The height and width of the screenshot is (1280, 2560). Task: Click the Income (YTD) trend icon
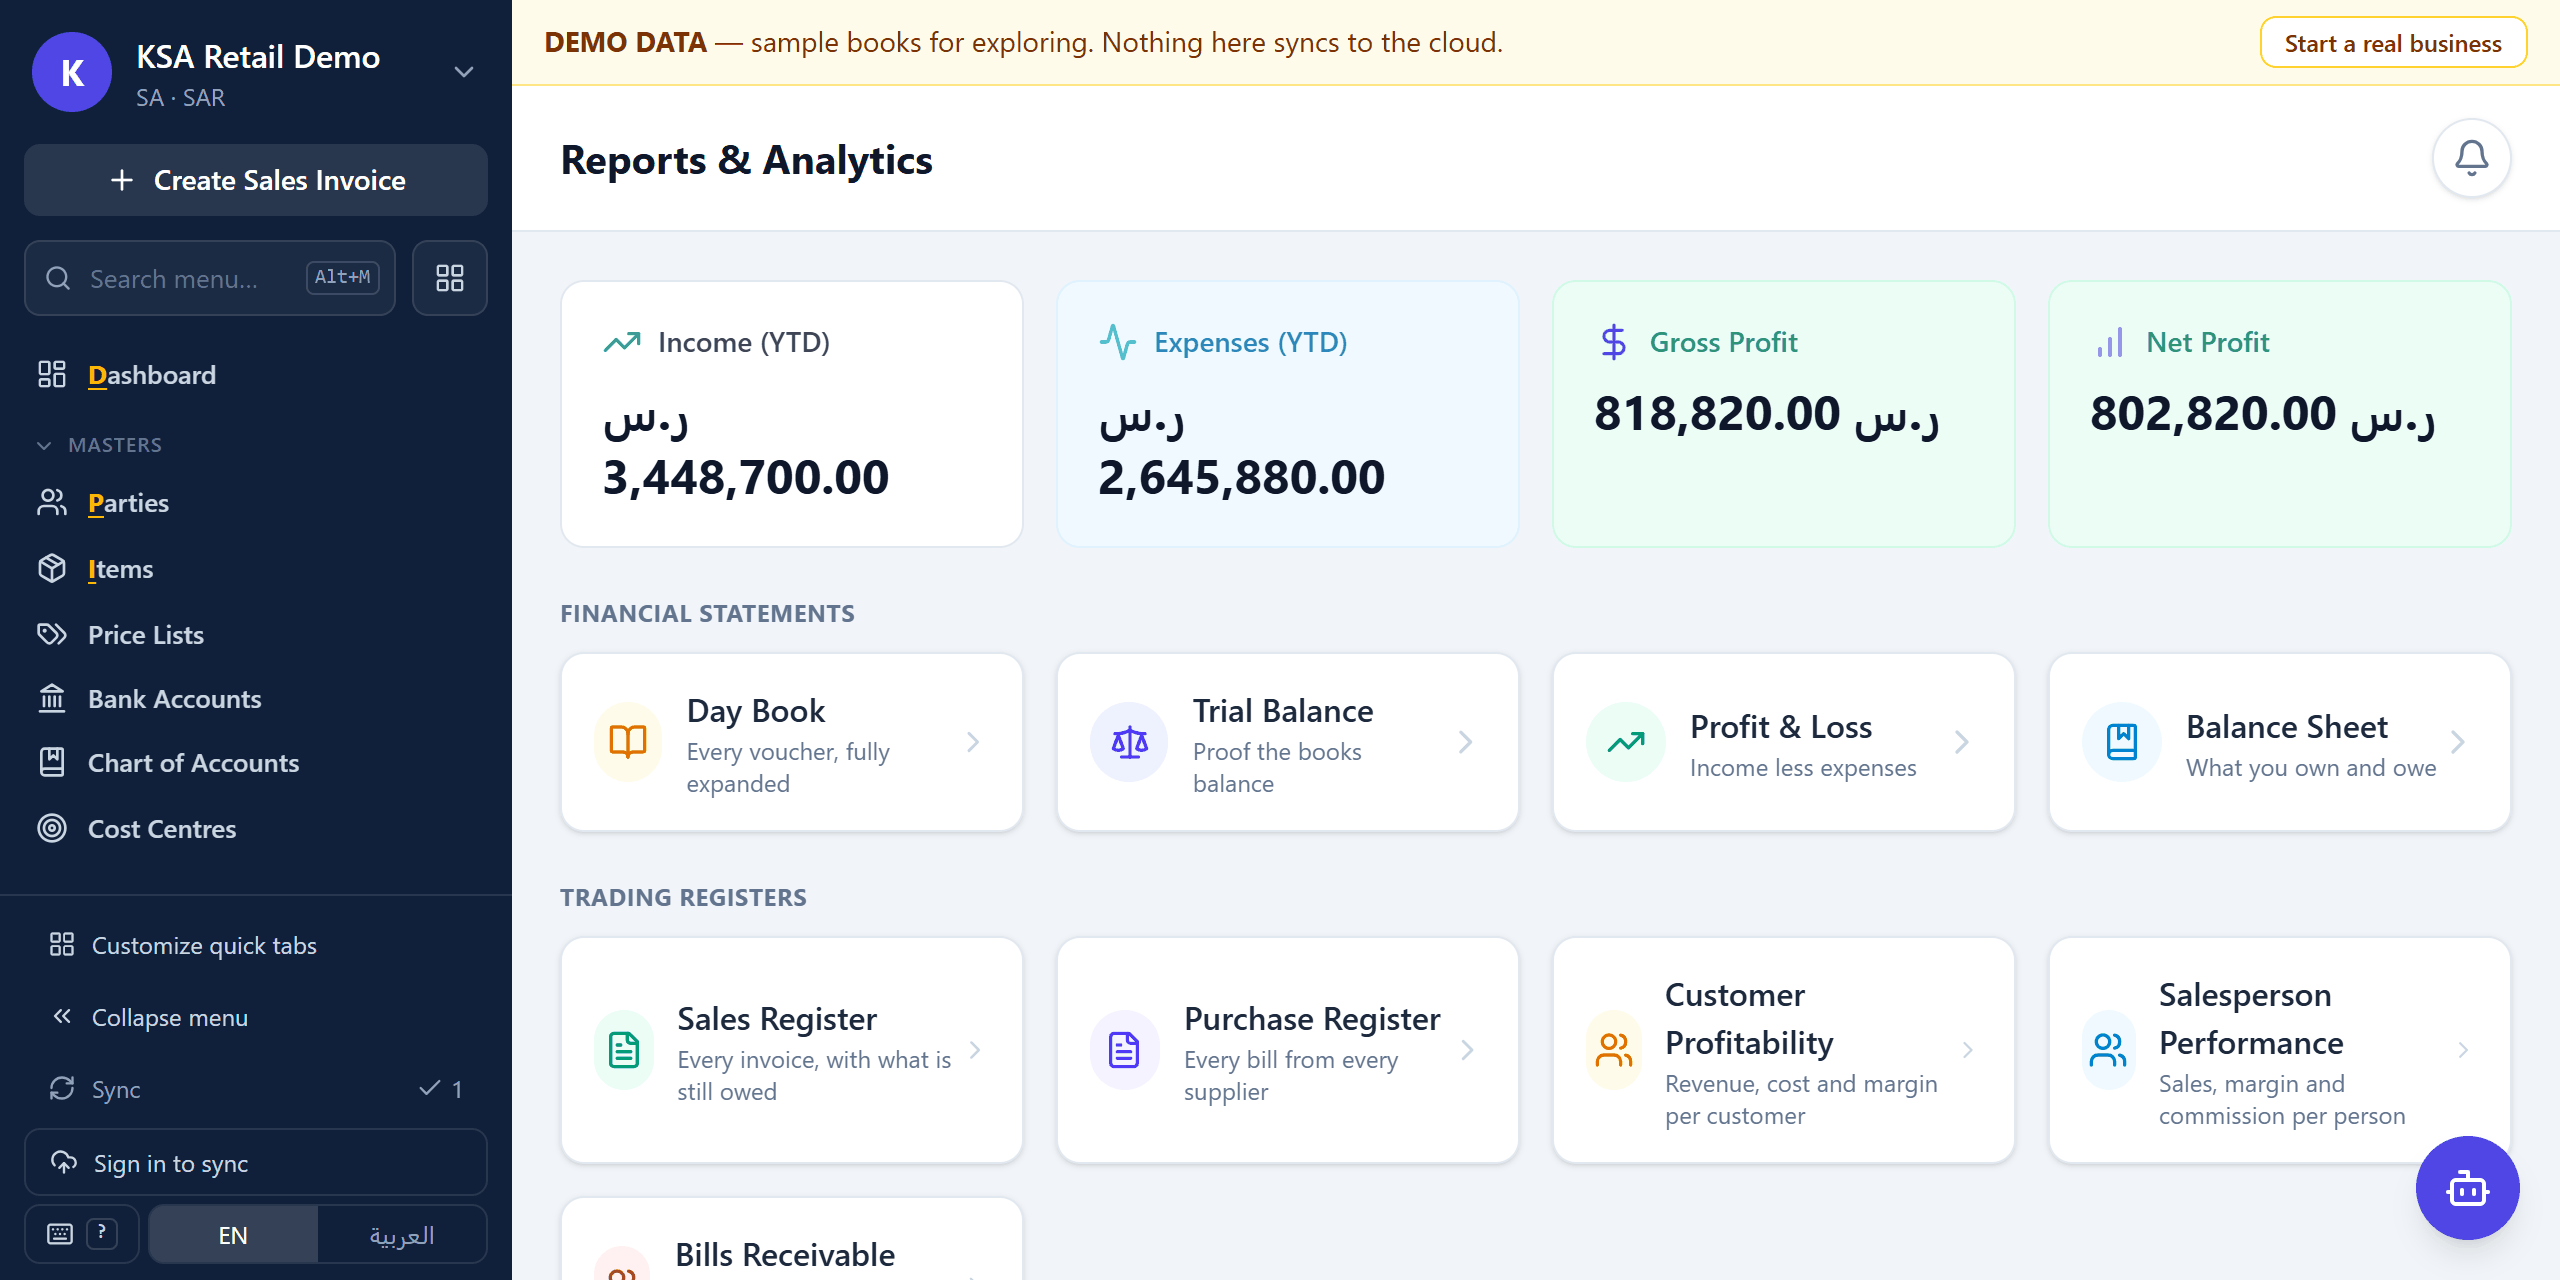622,343
